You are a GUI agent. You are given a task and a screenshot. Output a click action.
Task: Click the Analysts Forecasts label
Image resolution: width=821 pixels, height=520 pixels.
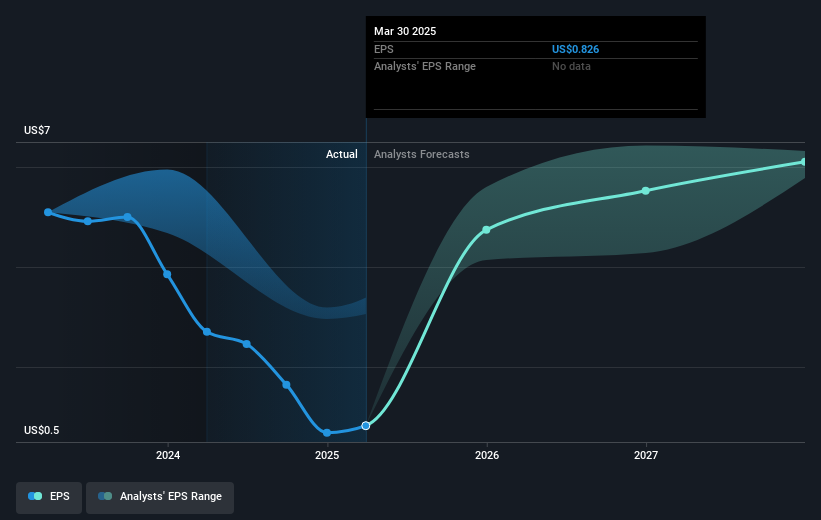pyautogui.click(x=421, y=154)
